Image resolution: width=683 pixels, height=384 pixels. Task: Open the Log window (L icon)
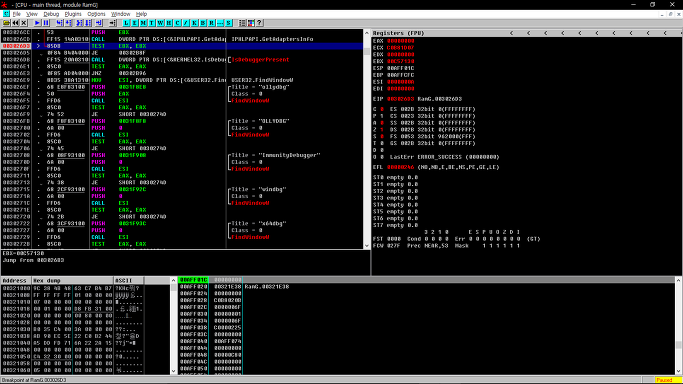[126, 23]
